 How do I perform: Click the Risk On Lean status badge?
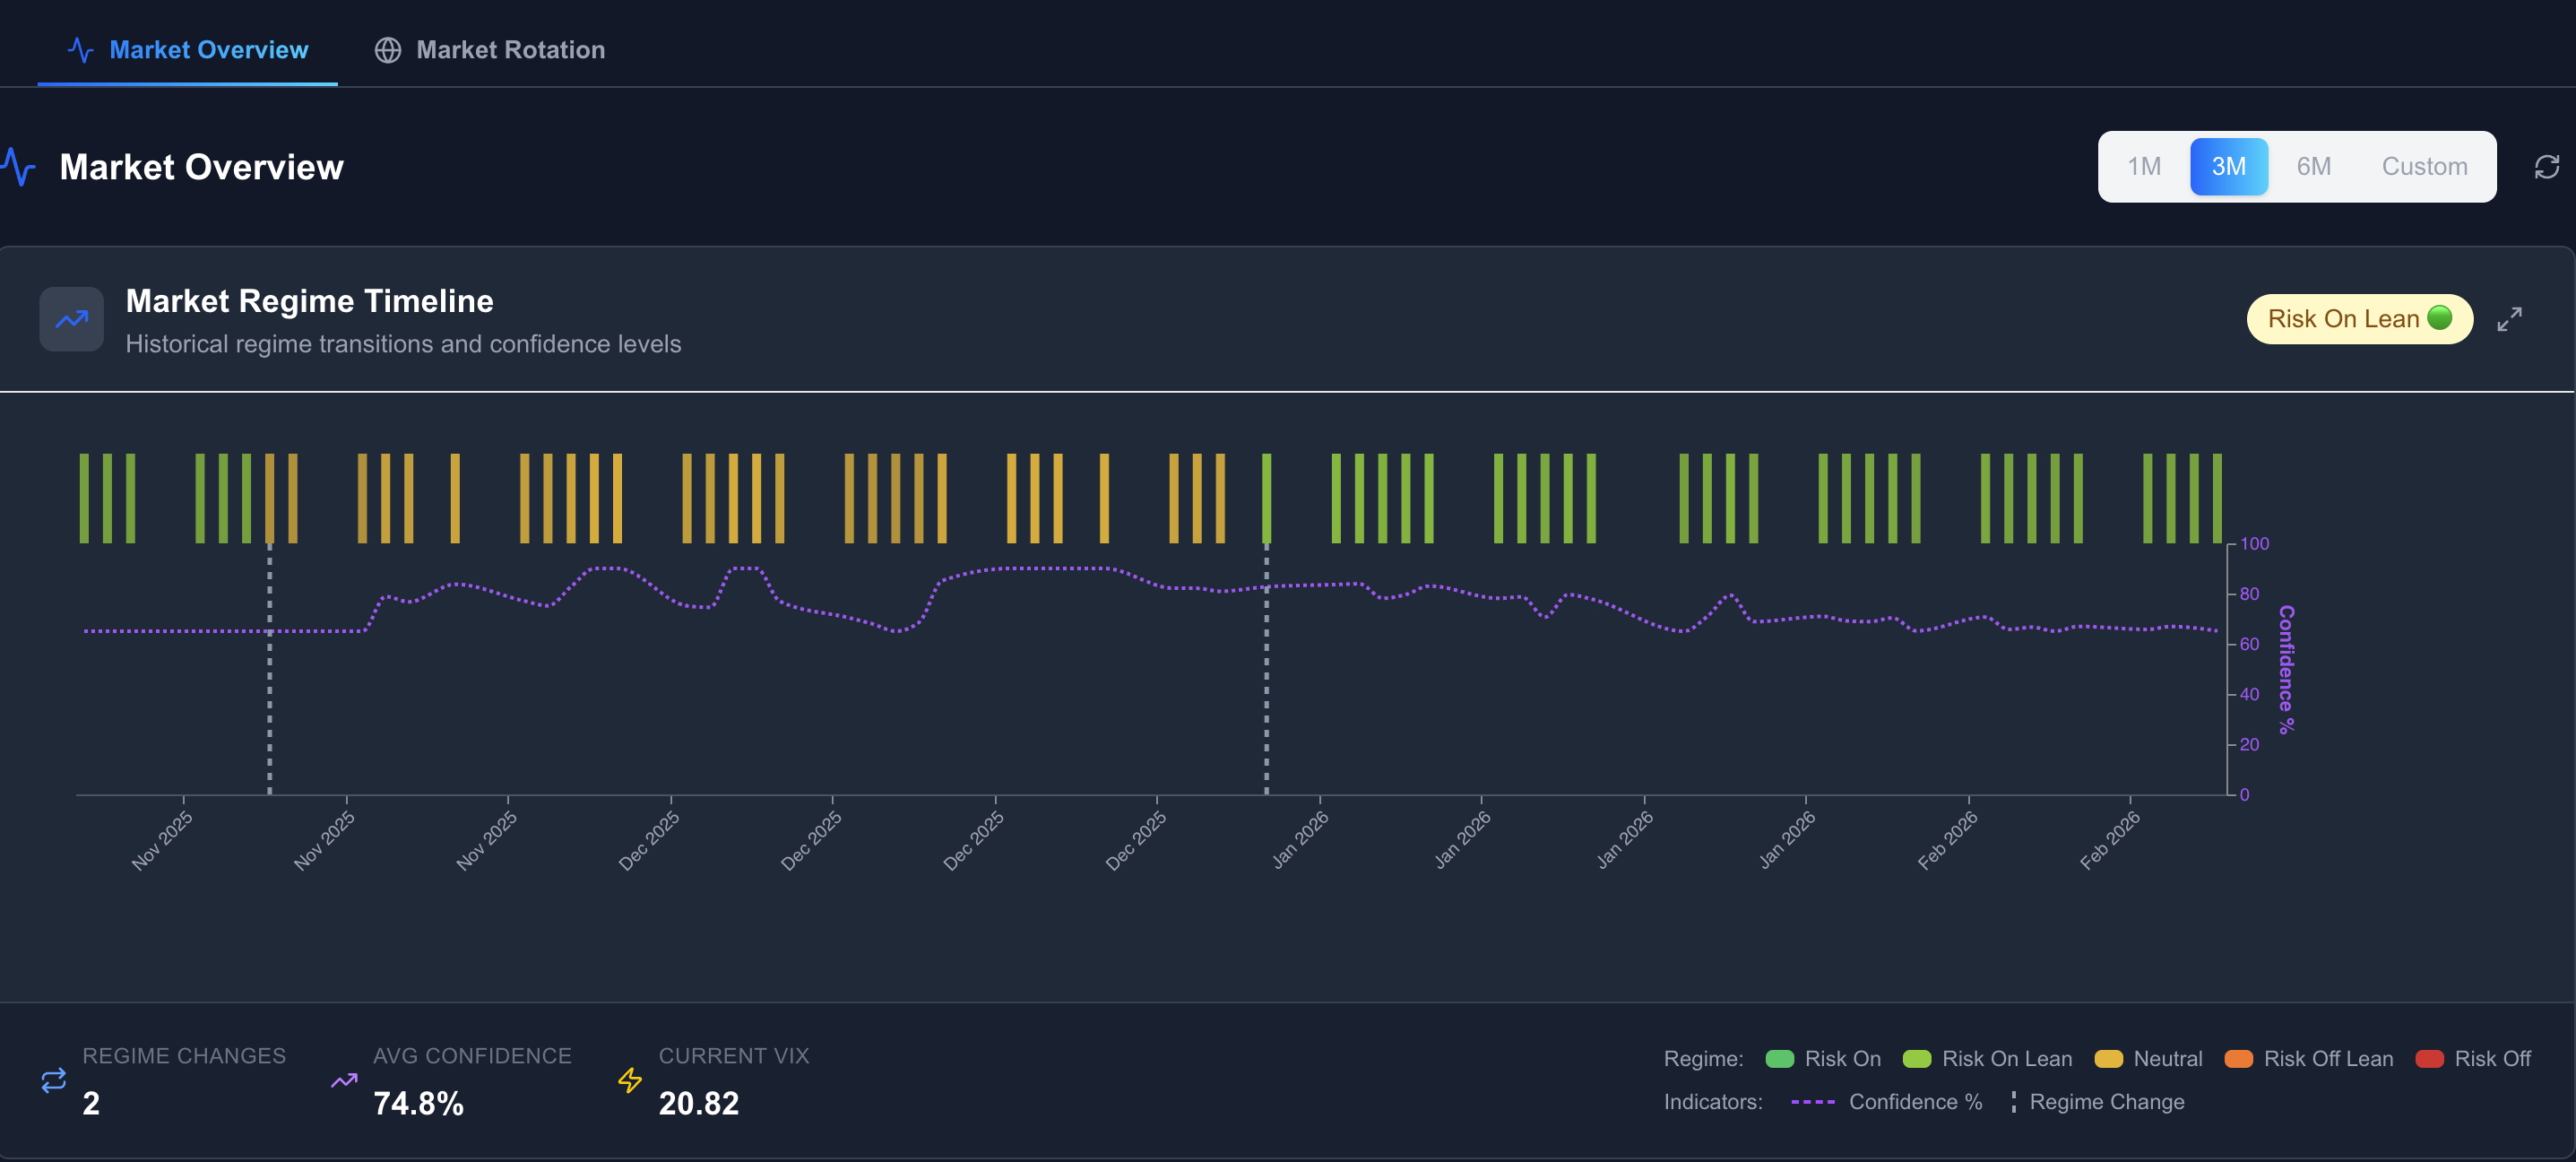(2359, 319)
